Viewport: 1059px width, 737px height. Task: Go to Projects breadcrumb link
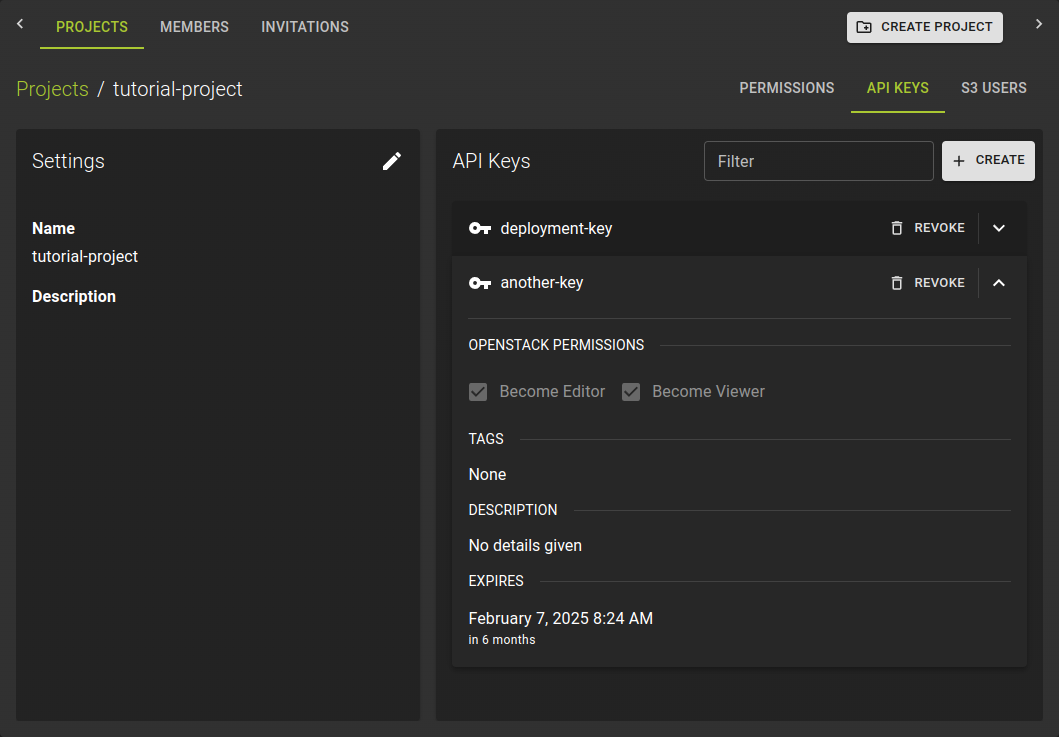pyautogui.click(x=53, y=89)
